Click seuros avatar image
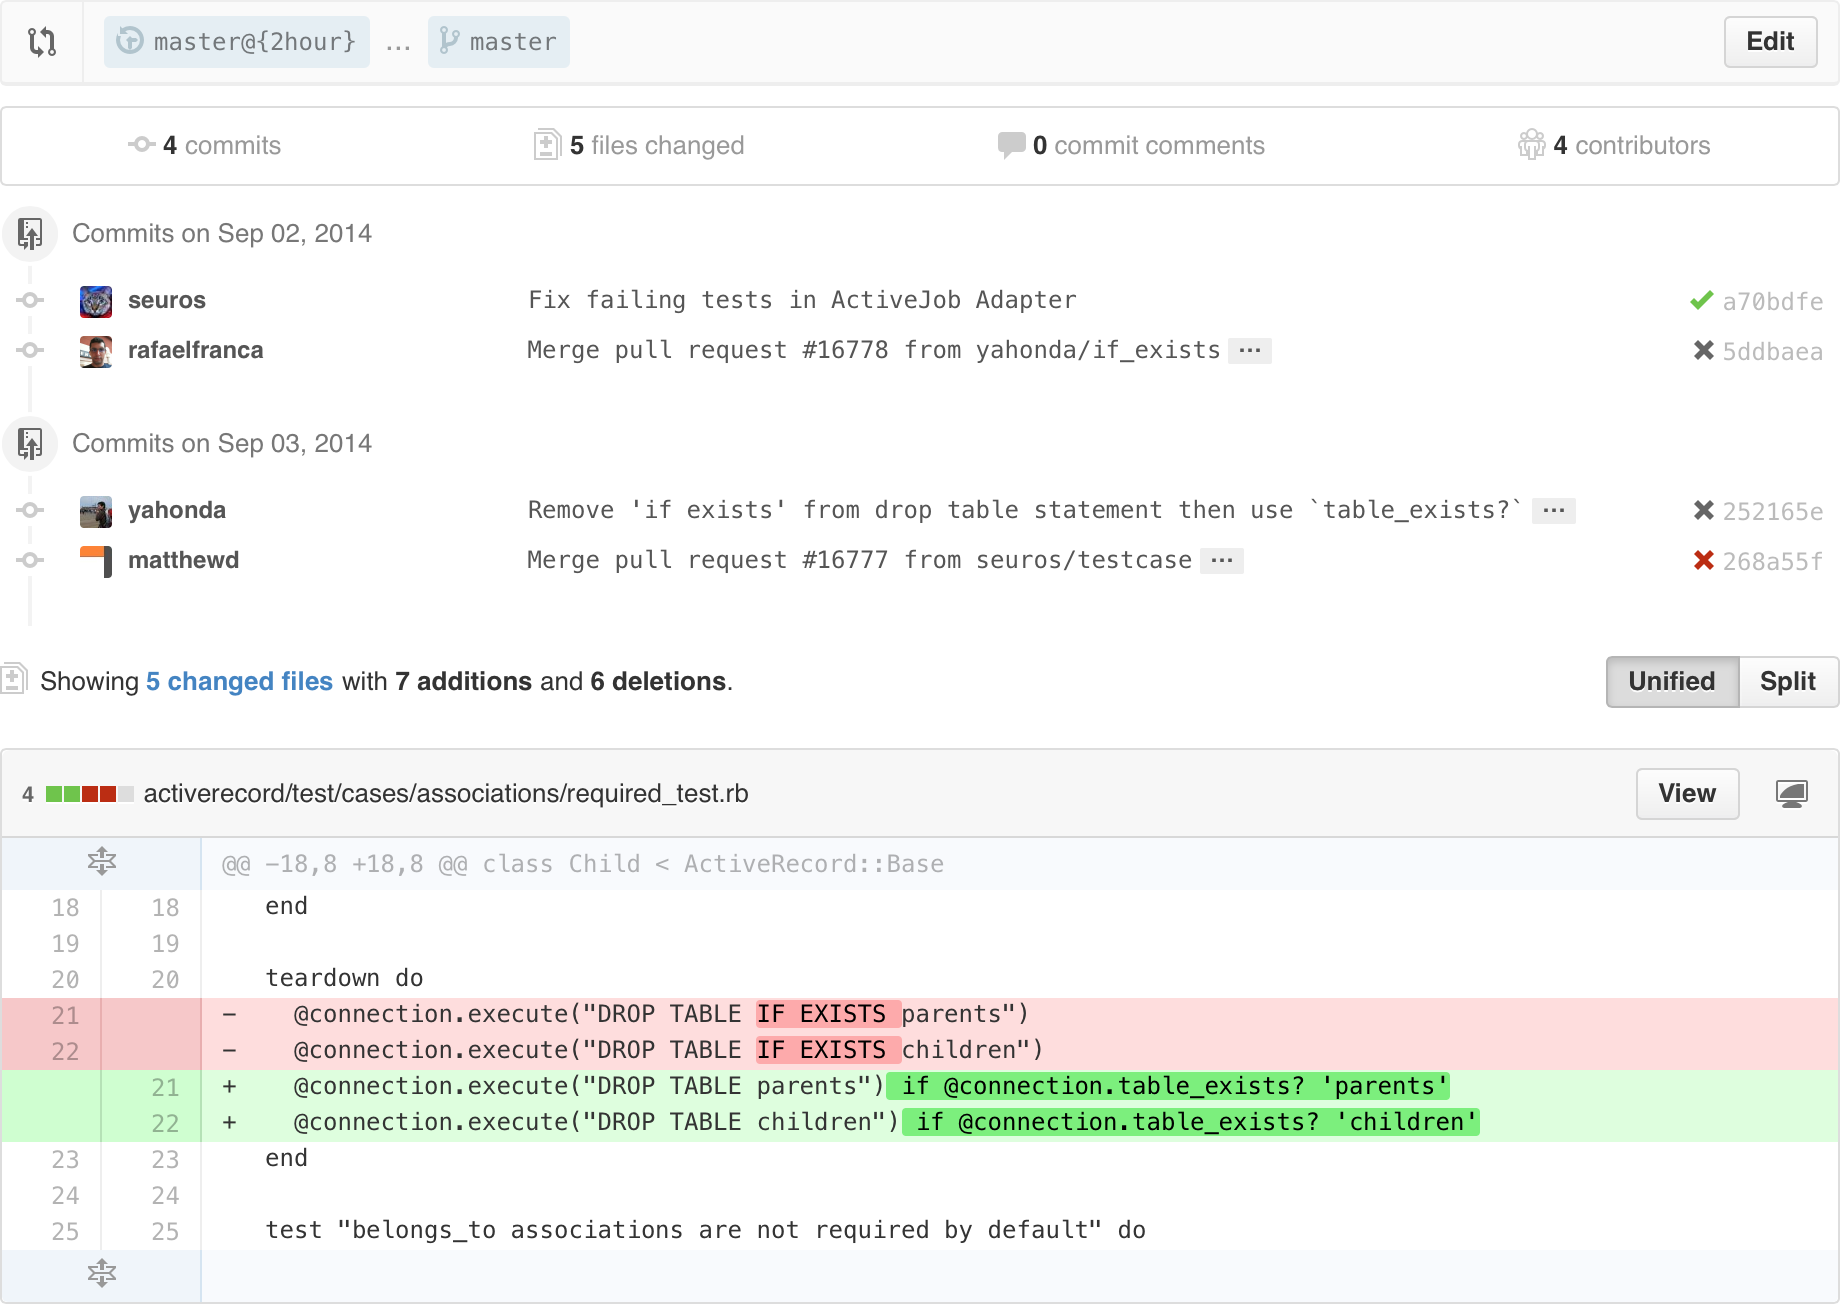This screenshot has height=1304, width=1840. (x=96, y=301)
